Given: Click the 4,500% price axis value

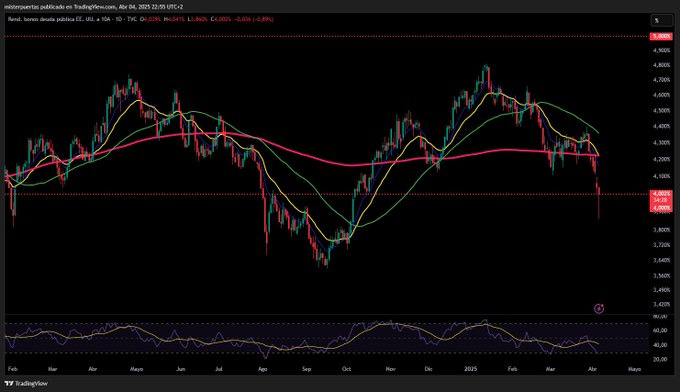Looking at the screenshot, I should [661, 111].
